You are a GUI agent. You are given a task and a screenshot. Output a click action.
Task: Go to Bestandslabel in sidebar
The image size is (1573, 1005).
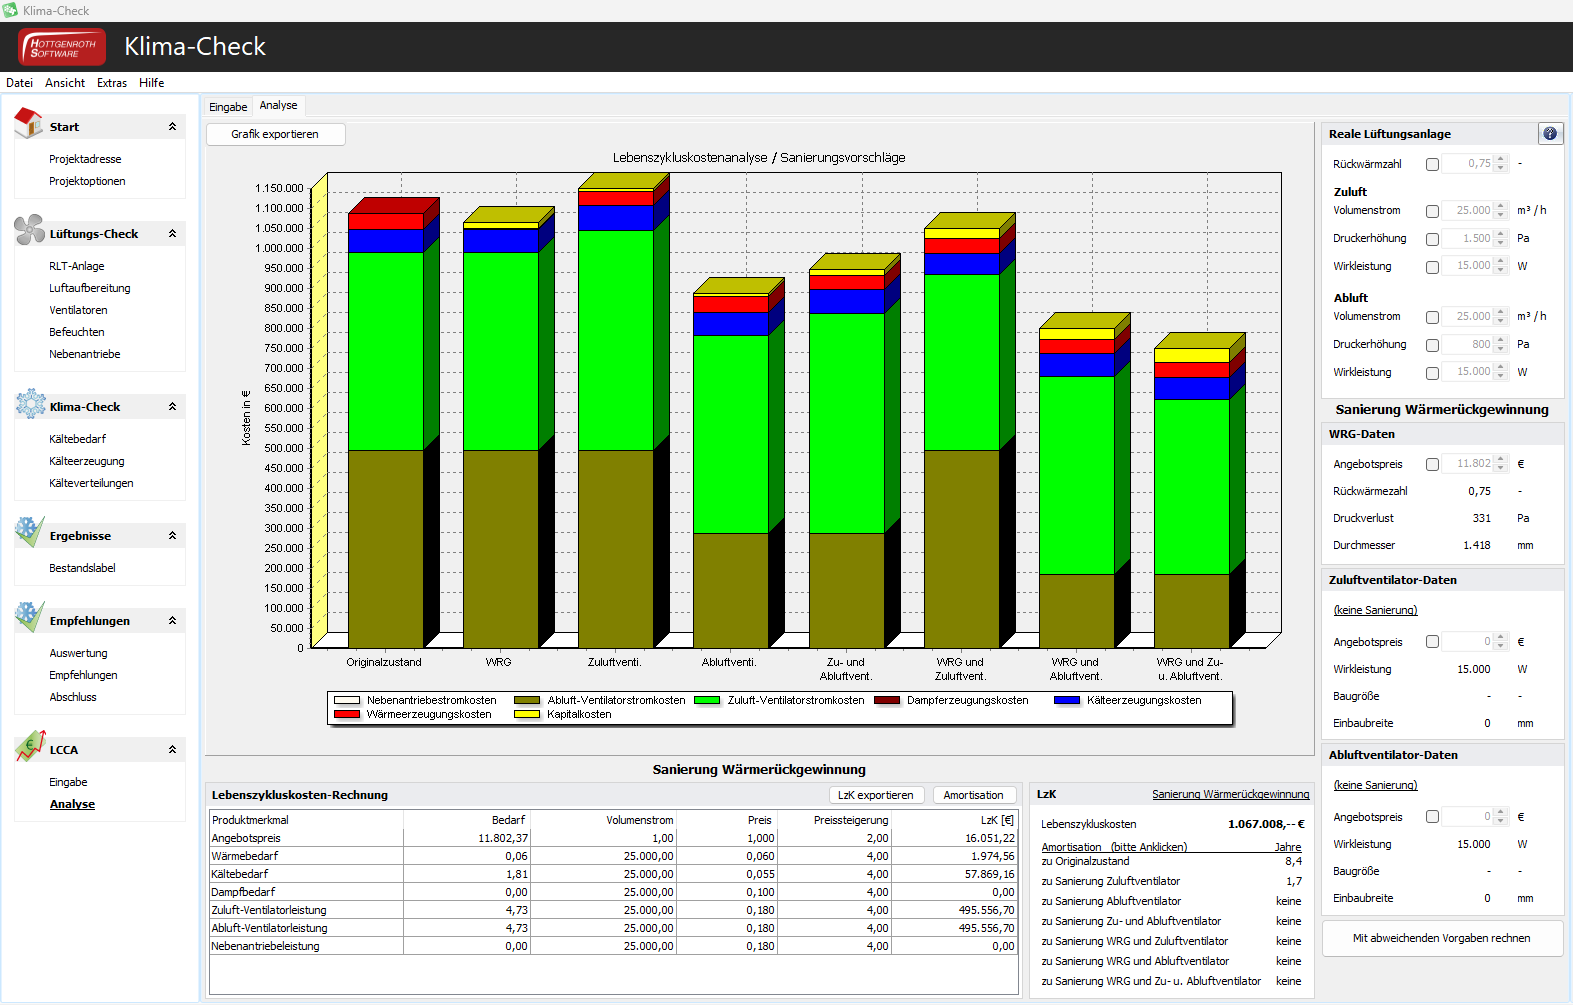(x=82, y=568)
